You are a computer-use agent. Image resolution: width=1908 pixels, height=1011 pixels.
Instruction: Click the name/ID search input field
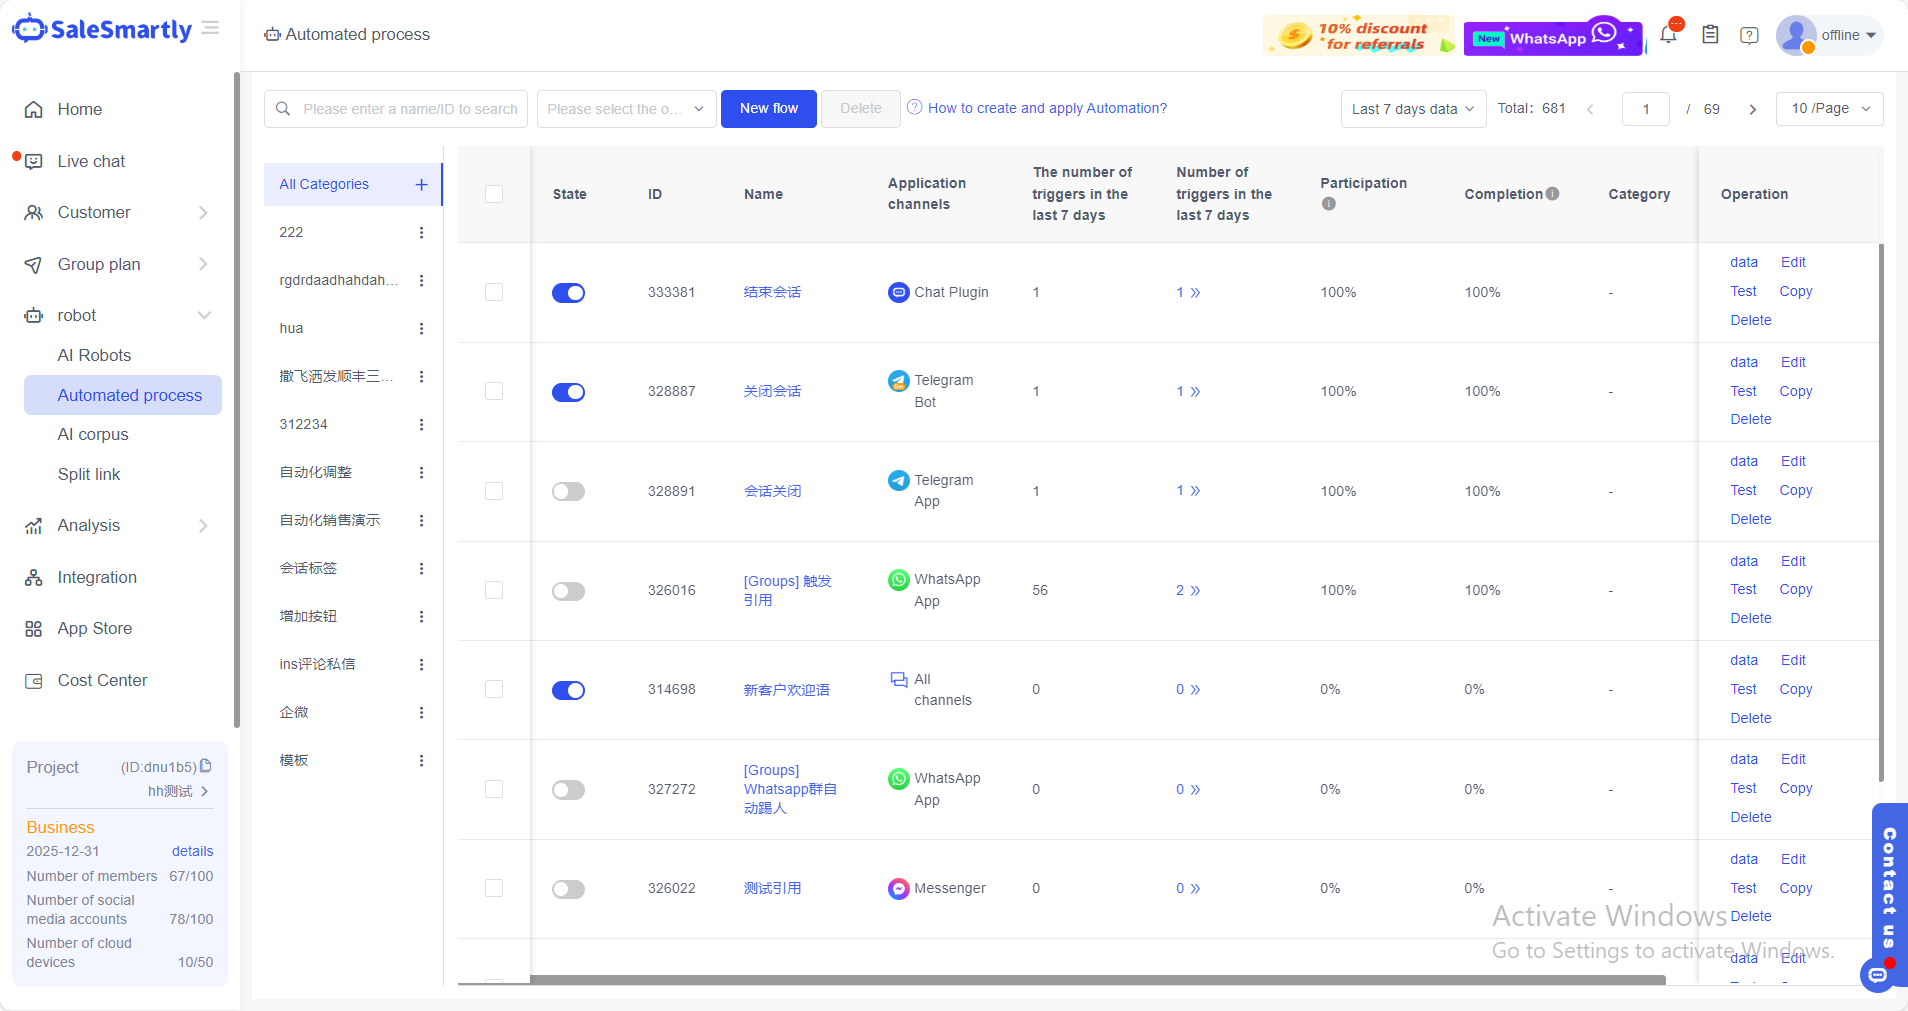pos(410,109)
